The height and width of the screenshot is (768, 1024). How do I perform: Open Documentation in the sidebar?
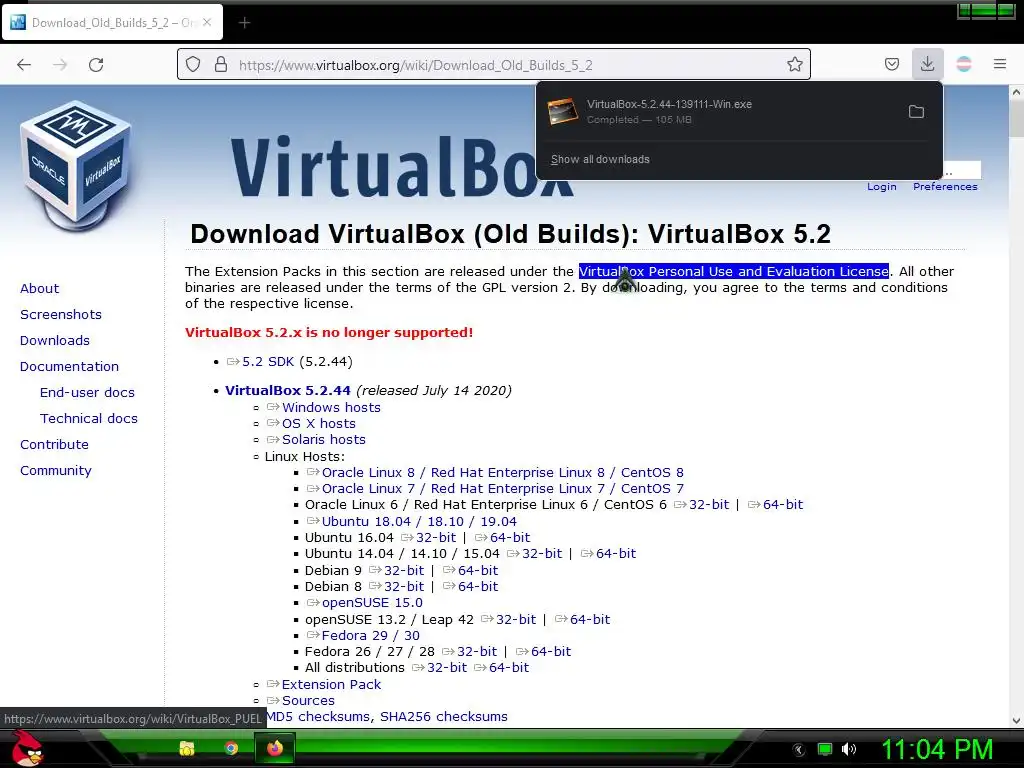pyautogui.click(x=69, y=367)
